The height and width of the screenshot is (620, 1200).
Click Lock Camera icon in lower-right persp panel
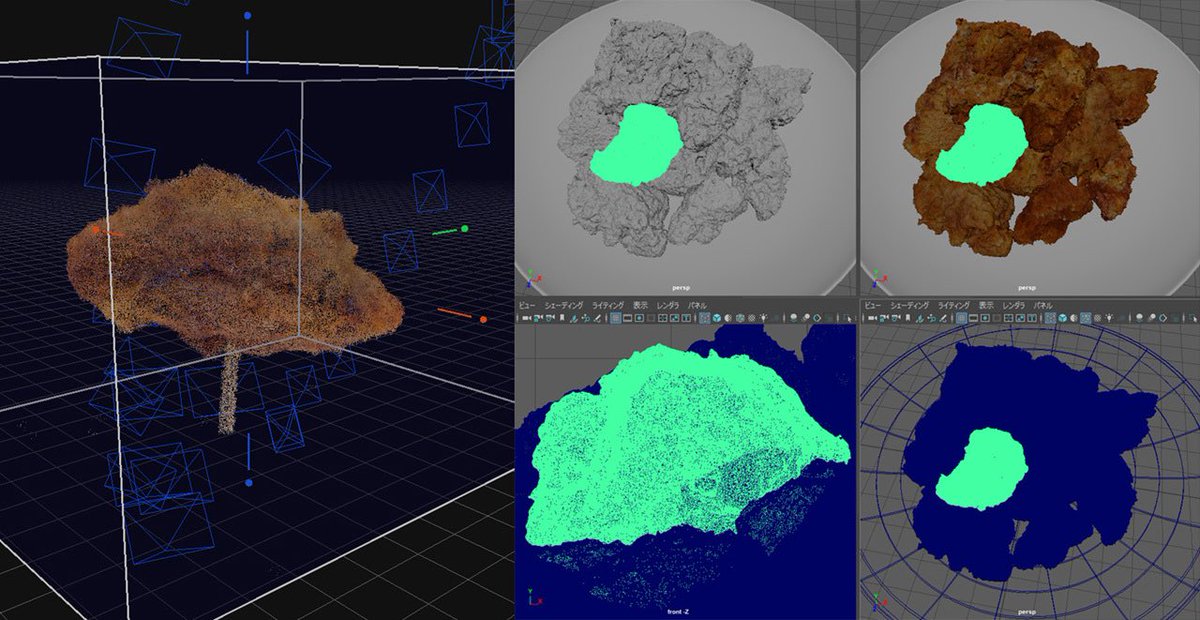click(x=882, y=318)
